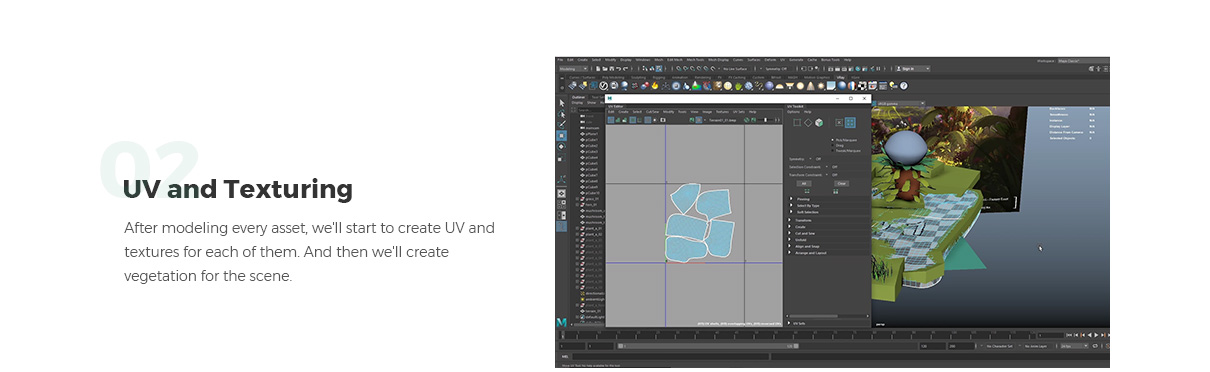1210x372 pixels.
Task: Select the arrow Select tool in the left toolbox
Action: click(x=562, y=103)
